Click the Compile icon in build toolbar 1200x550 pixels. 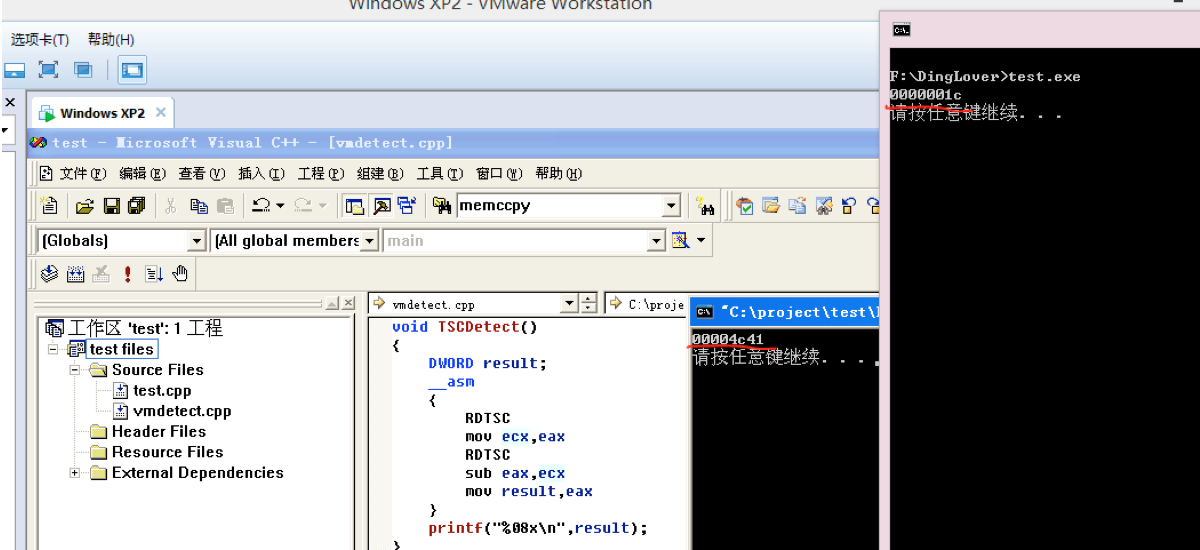click(x=49, y=273)
